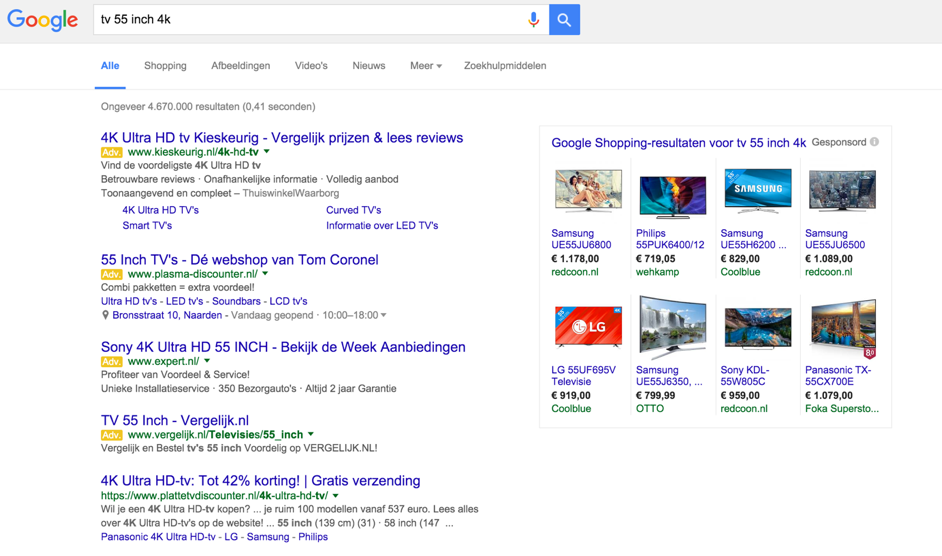
Task: Open the Shopping tab
Action: (165, 66)
